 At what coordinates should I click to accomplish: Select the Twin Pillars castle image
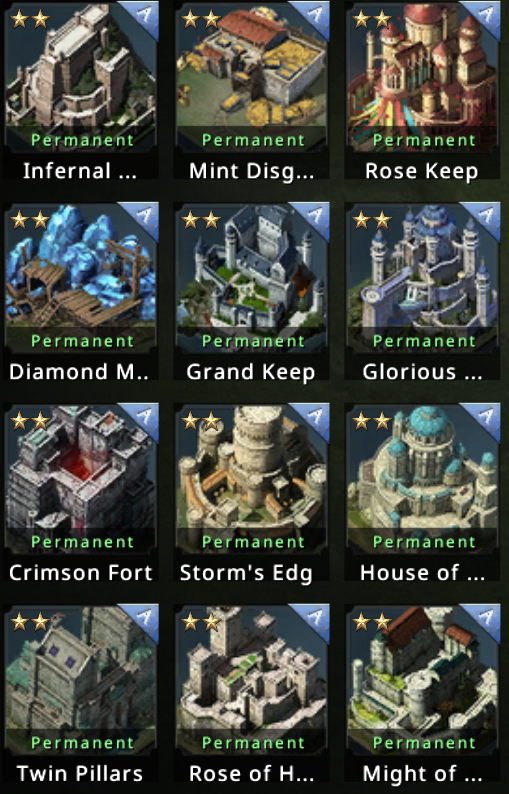click(x=81, y=679)
